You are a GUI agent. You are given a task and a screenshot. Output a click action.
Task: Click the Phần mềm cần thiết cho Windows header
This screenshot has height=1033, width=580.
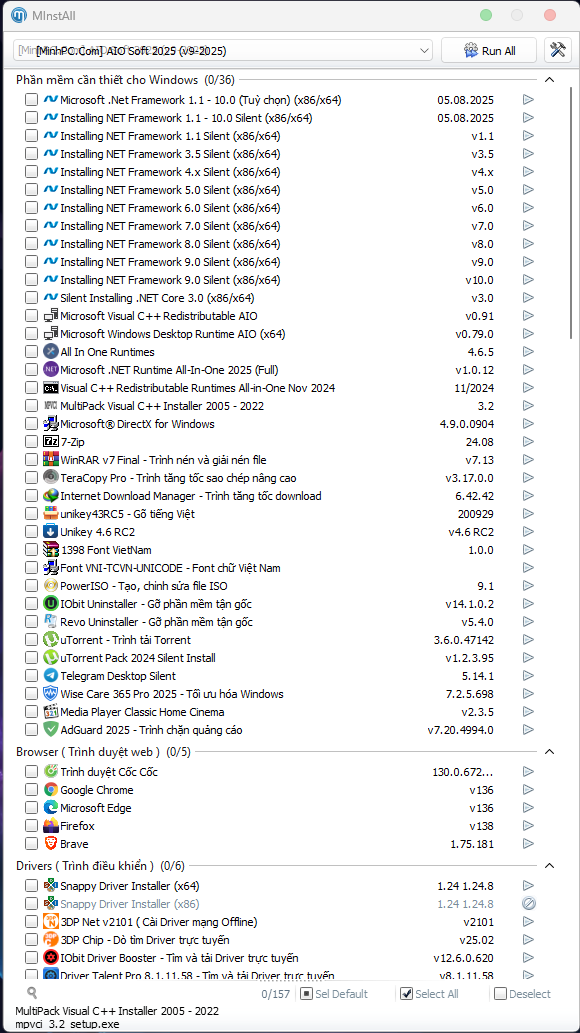click(125, 80)
